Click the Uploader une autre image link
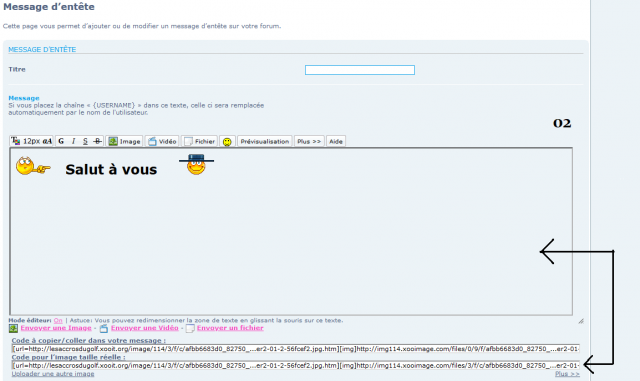This screenshot has height=381, width=640. point(53,374)
